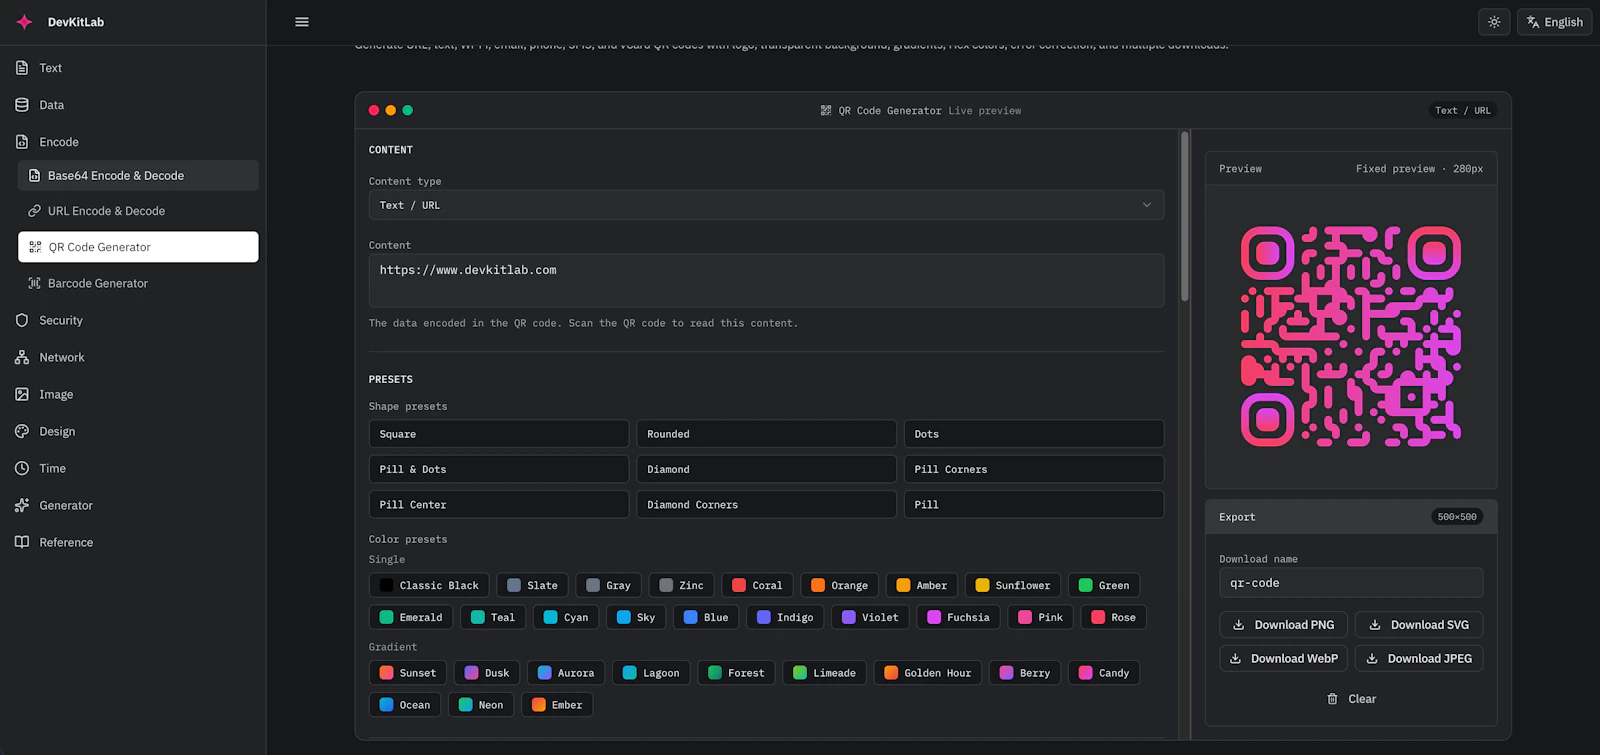1600x755 pixels.
Task: Switch theme with the sun icon
Action: [x=1494, y=22]
